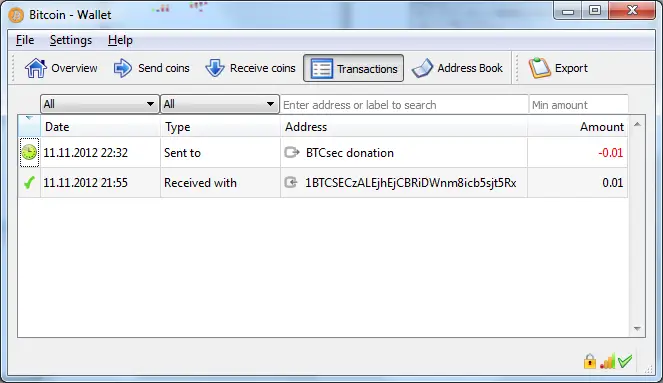The width and height of the screenshot is (663, 383).
Task: Open the Overview page
Action: (61, 68)
